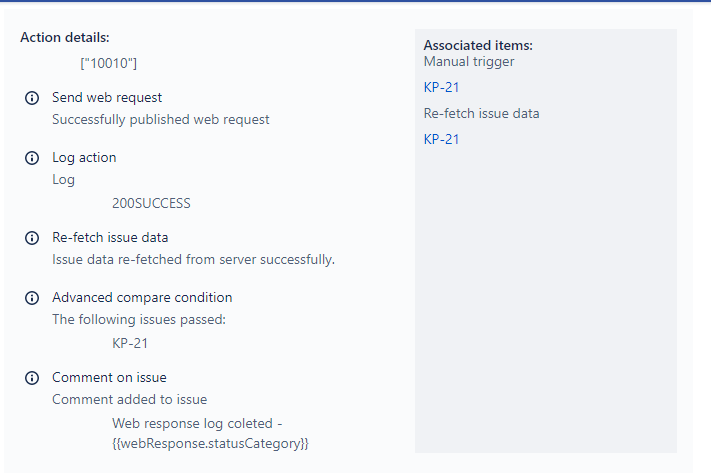Click KP-21 under the following issues passed
Screen dimensions: 711x473
pos(130,343)
